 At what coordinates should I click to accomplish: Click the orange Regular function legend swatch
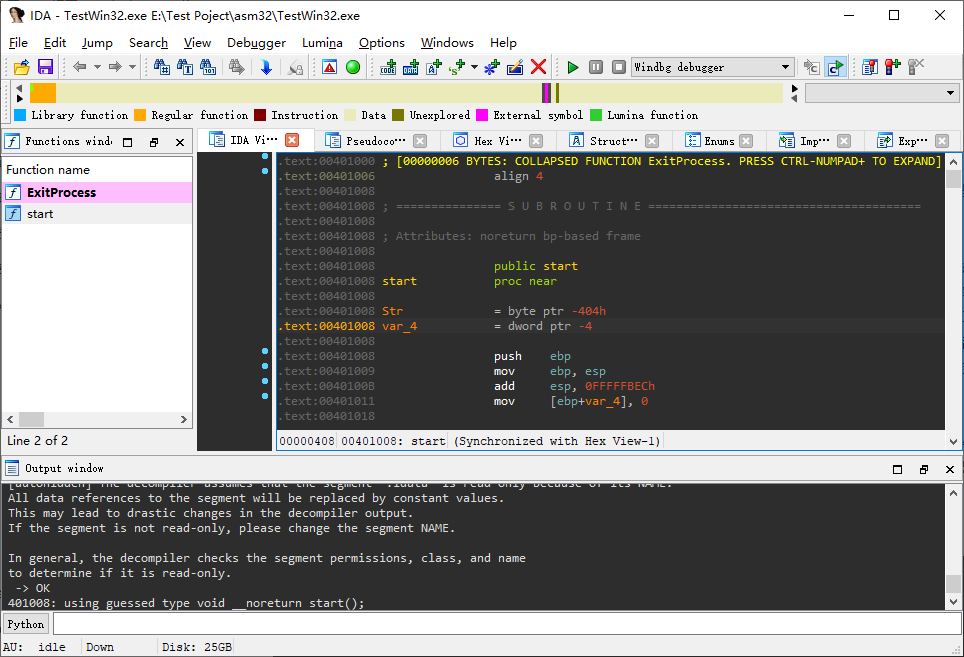click(x=140, y=115)
